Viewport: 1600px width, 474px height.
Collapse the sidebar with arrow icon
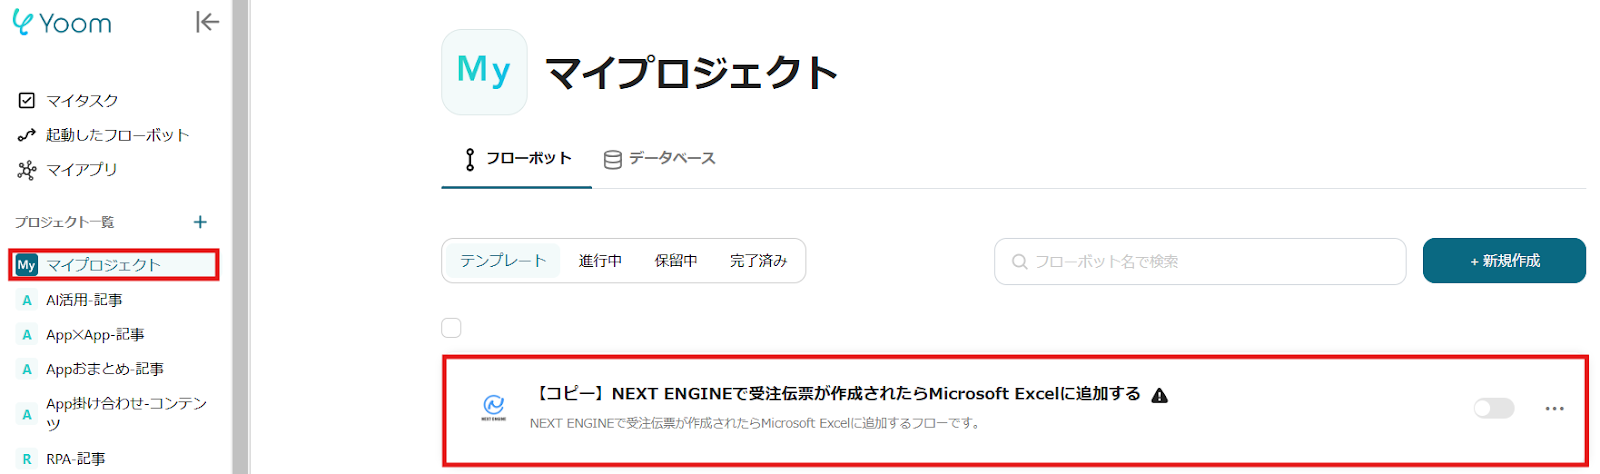(207, 22)
